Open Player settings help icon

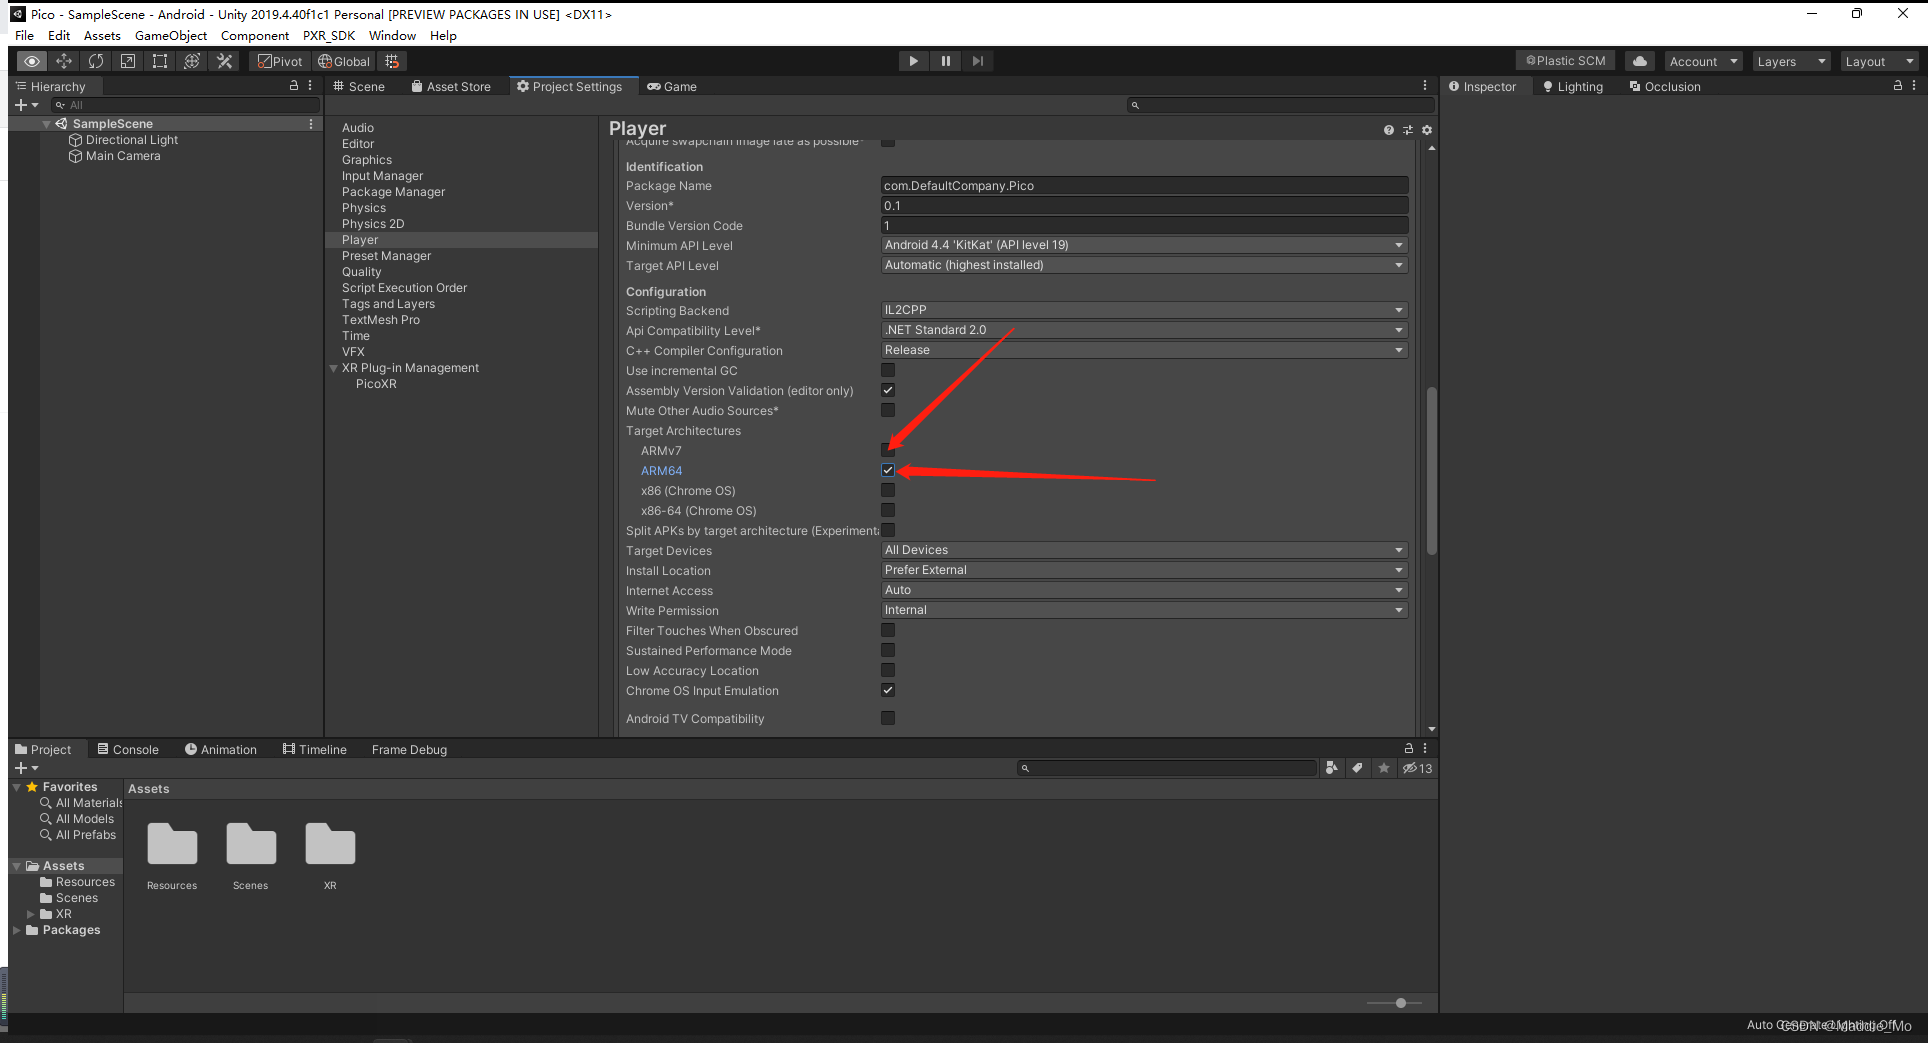click(x=1388, y=130)
